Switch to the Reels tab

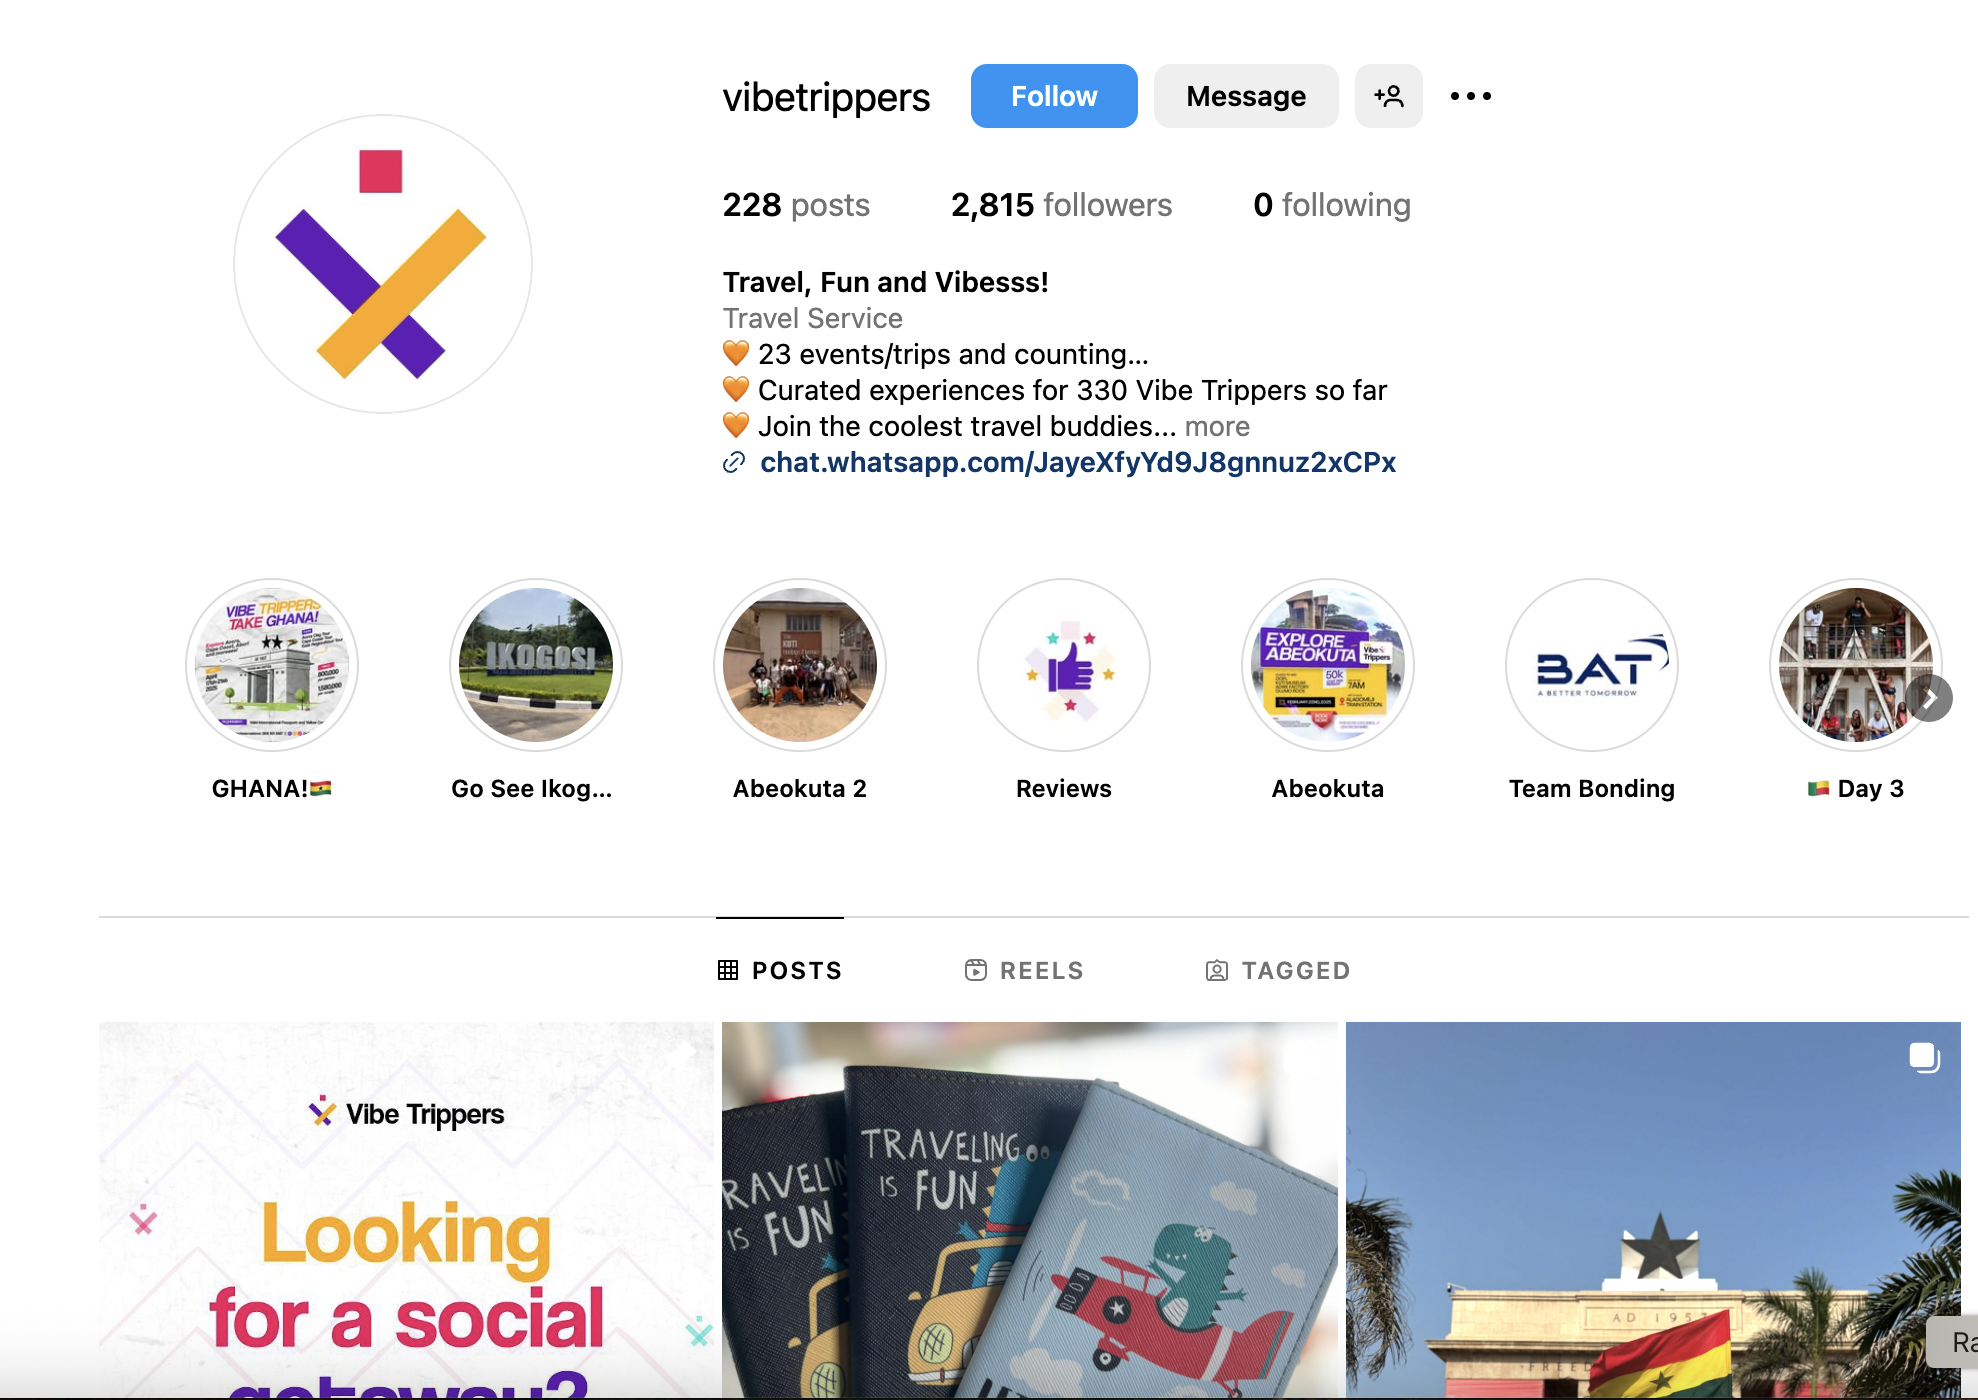pyautogui.click(x=1024, y=970)
